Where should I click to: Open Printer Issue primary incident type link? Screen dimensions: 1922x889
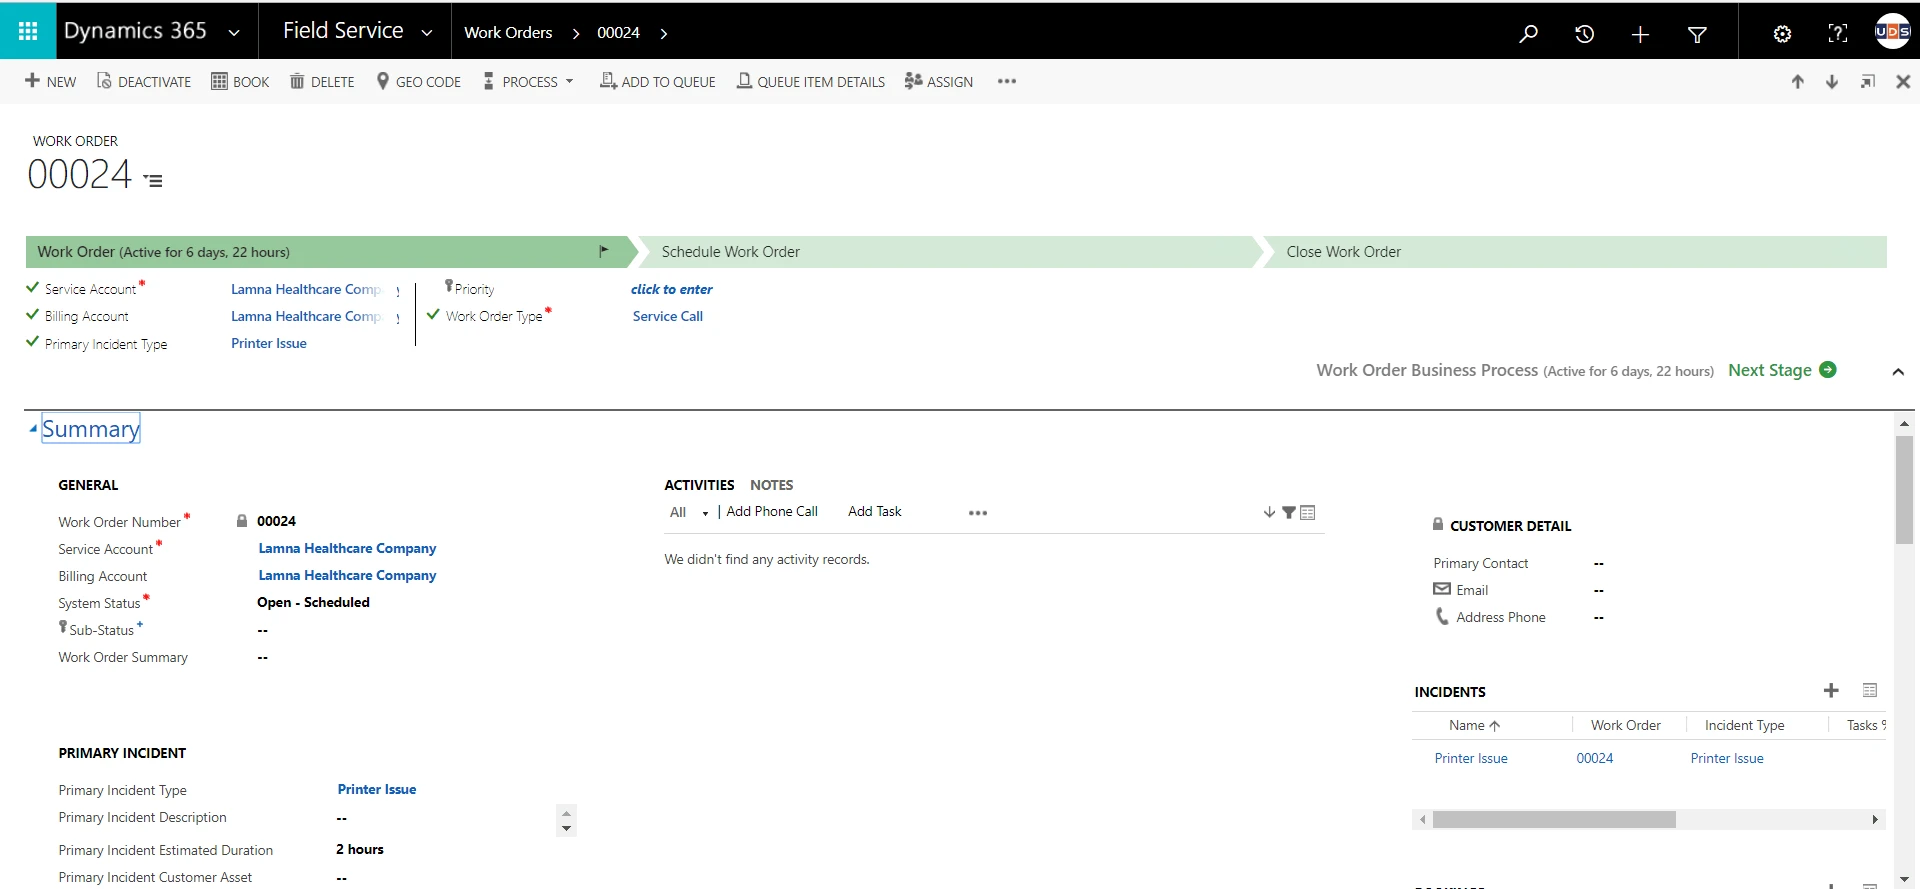point(377,789)
